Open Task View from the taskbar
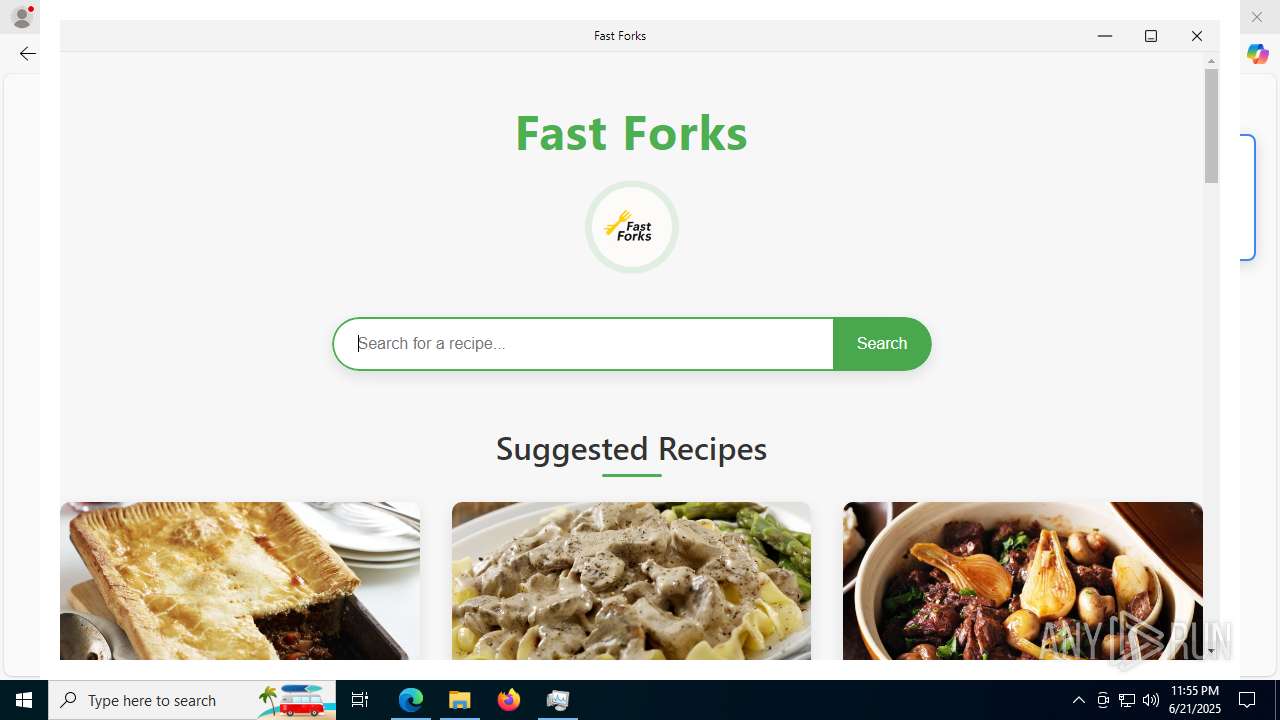Screen dimensions: 1280x720 pos(360,700)
